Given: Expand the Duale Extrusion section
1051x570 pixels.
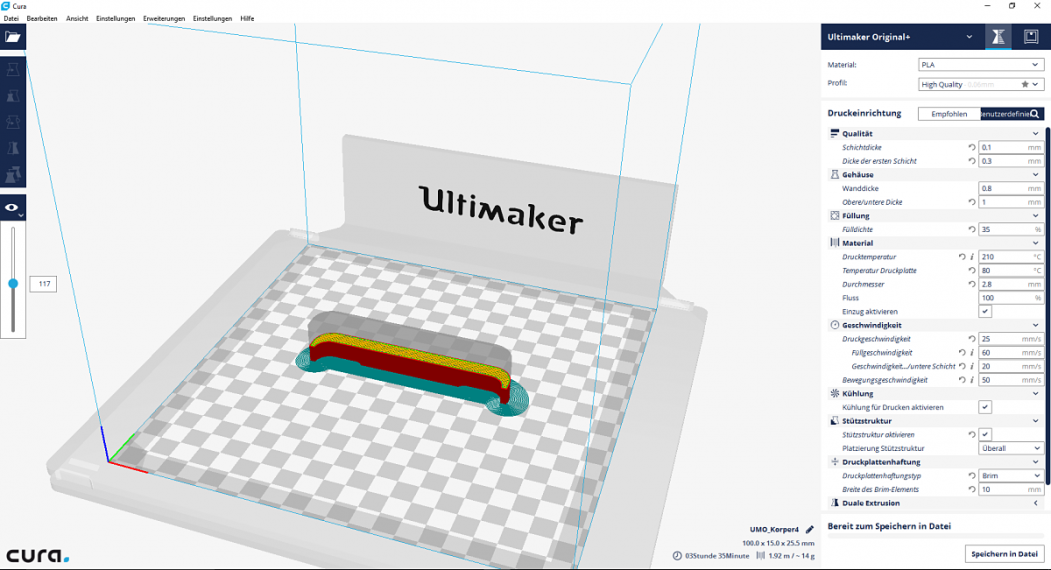Looking at the screenshot, I should 935,503.
